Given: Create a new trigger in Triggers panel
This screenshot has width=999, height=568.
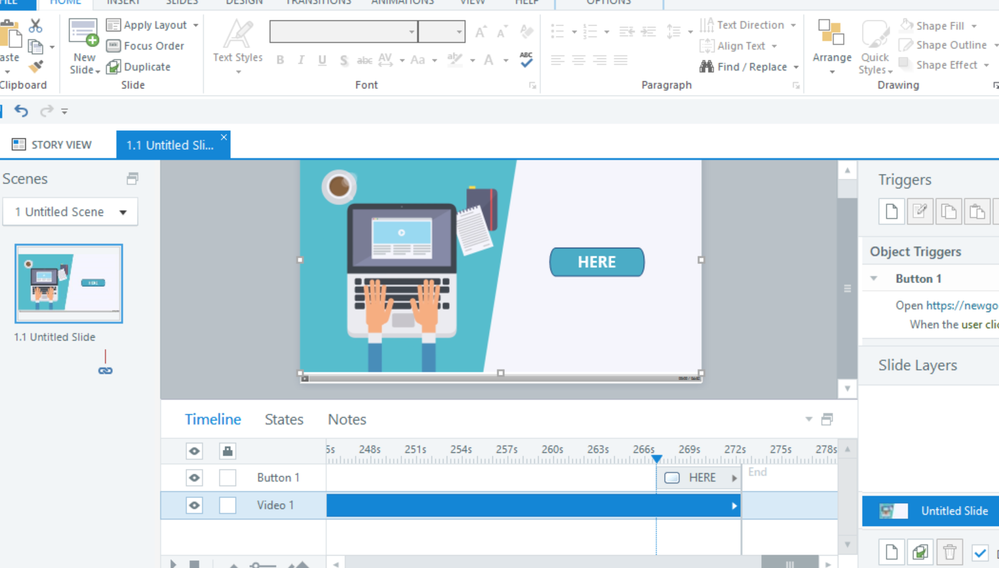Looking at the screenshot, I should pos(891,211).
